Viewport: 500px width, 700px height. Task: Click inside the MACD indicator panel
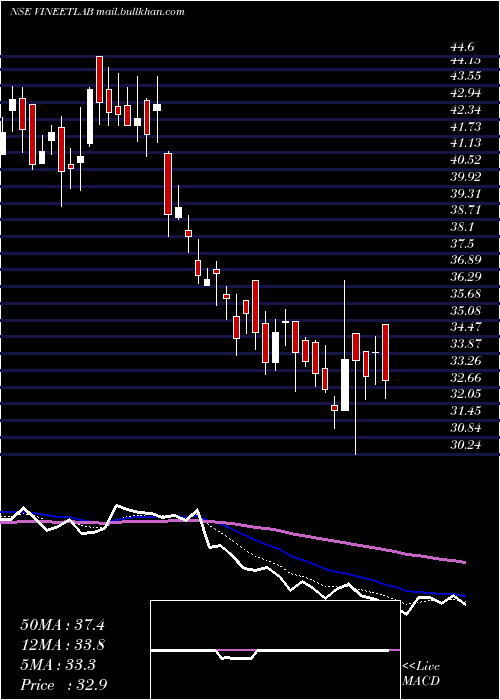[x=275, y=650]
